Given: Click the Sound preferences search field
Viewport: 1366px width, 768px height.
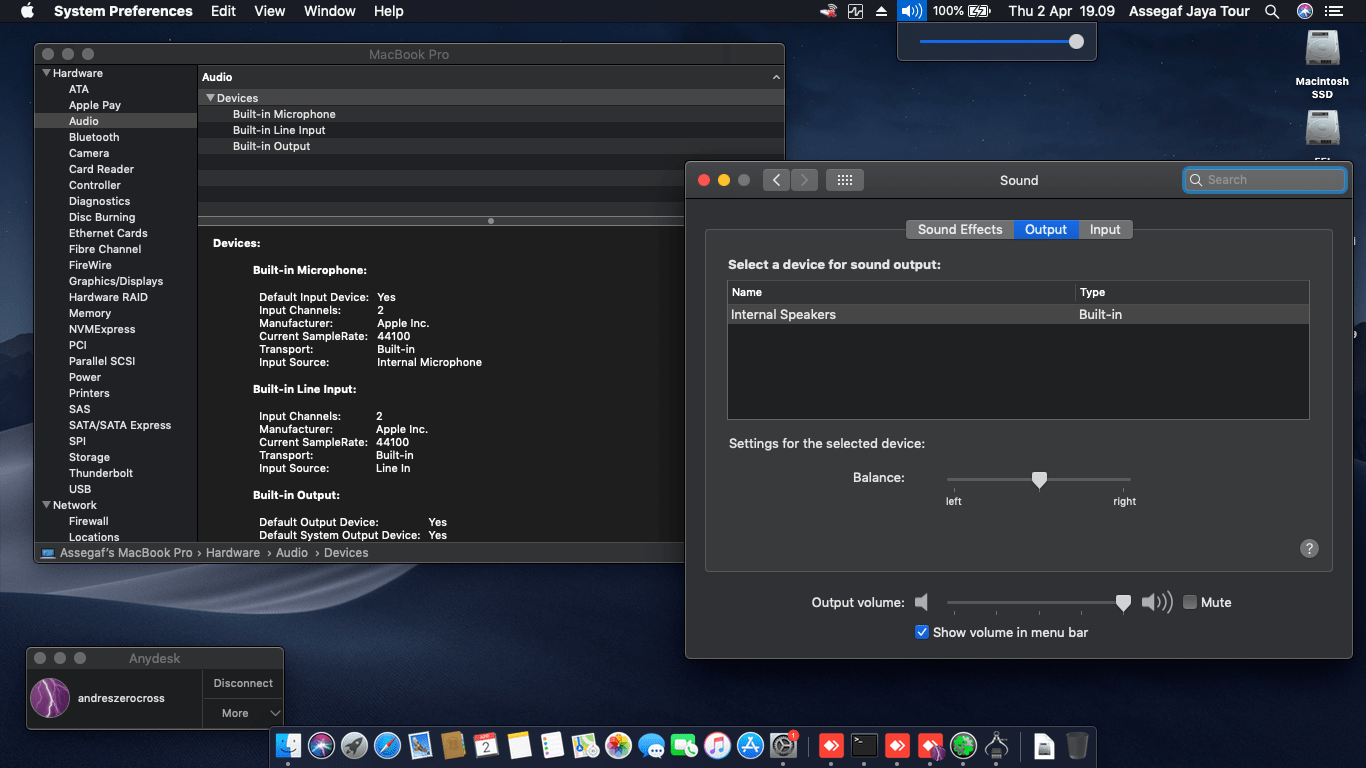Looking at the screenshot, I should point(1265,180).
